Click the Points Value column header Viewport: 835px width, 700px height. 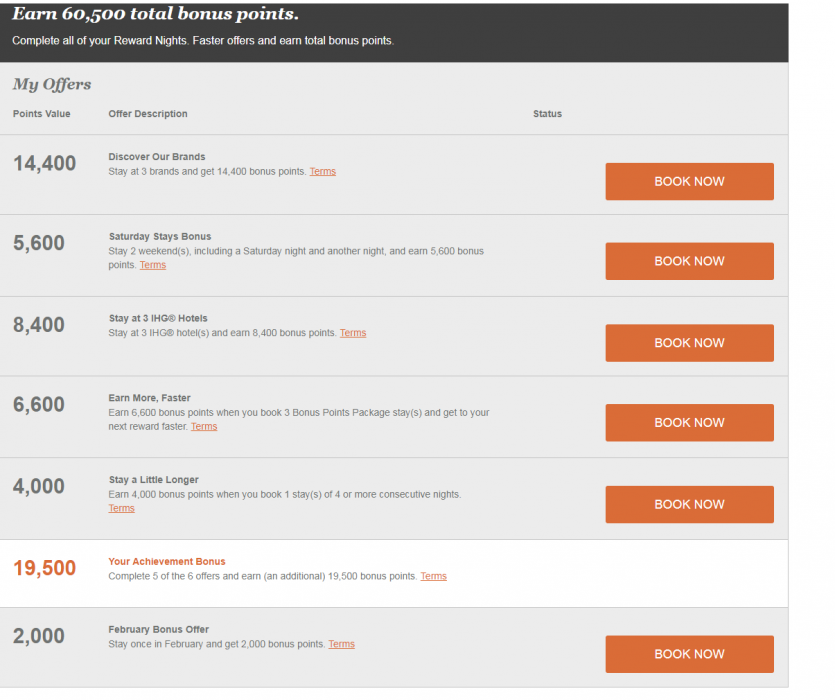(42, 114)
